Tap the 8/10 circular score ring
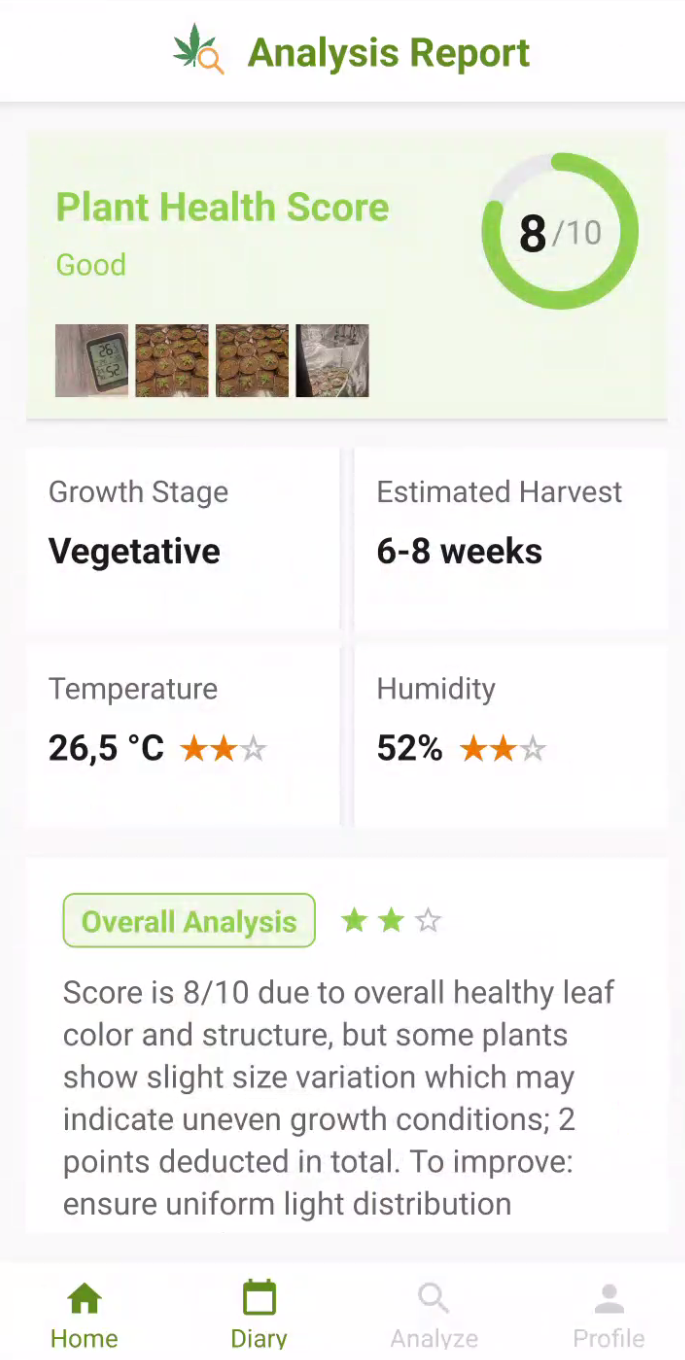This screenshot has width=685, height=1360. pyautogui.click(x=560, y=232)
